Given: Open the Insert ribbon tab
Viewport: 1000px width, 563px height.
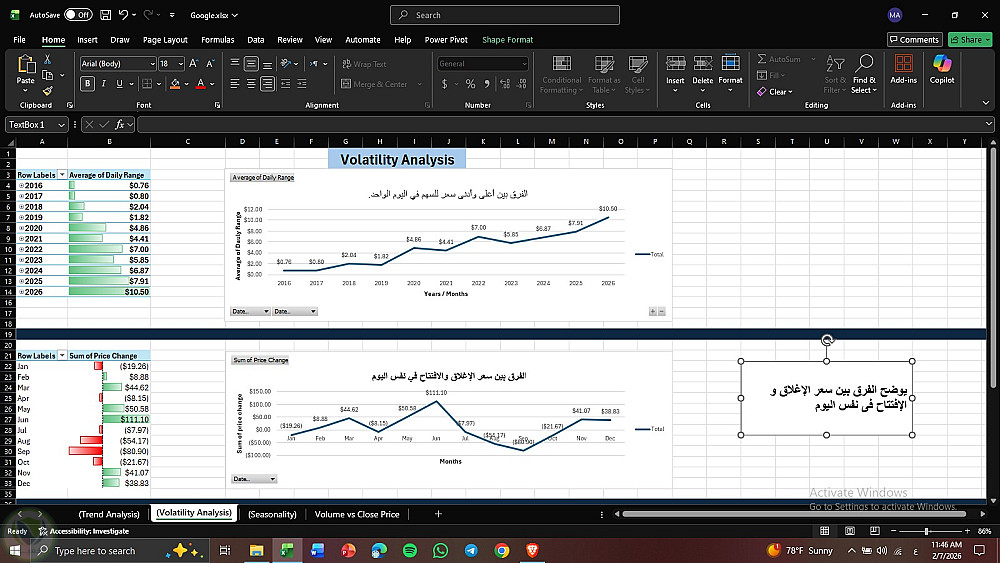Looking at the screenshot, I should click(x=87, y=40).
